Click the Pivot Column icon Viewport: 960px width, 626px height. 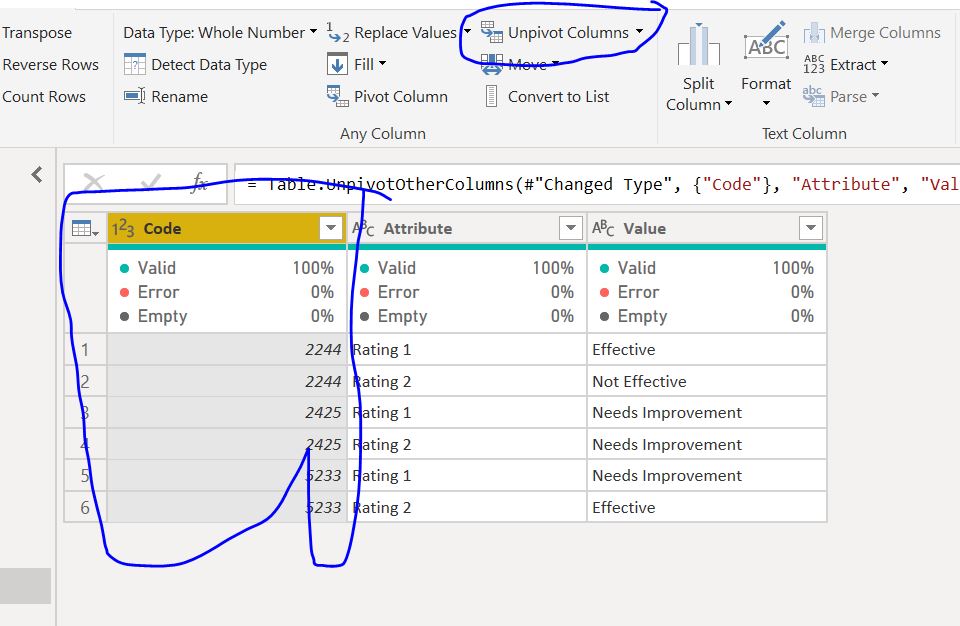pyautogui.click(x=337, y=96)
